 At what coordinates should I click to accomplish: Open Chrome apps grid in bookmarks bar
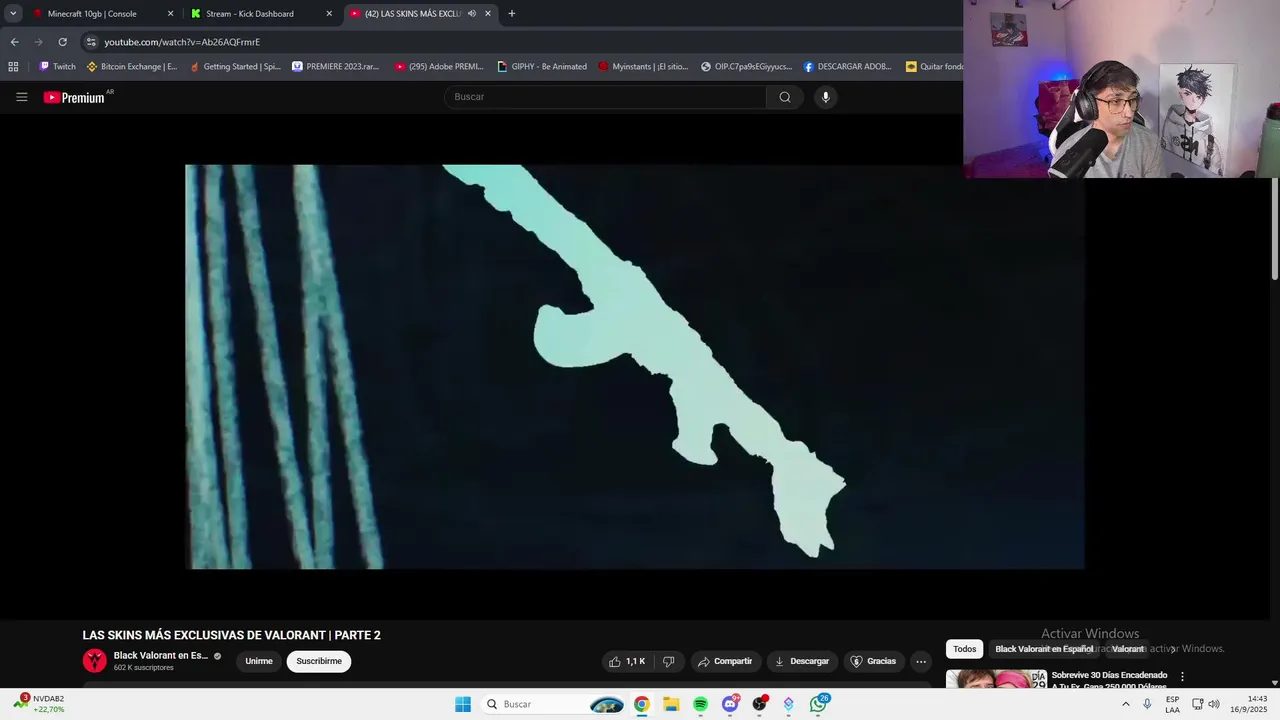[13, 67]
